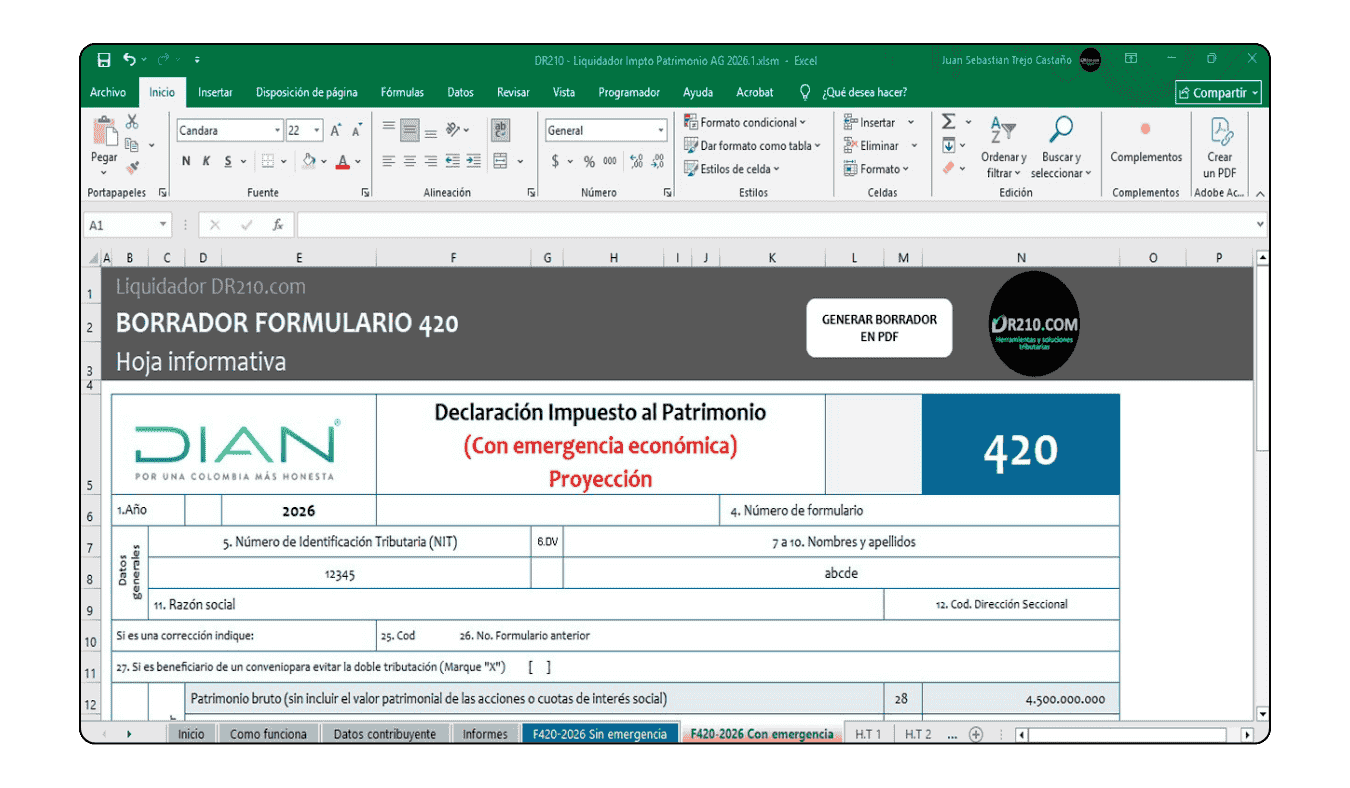Click the Compartir button

1218,92
